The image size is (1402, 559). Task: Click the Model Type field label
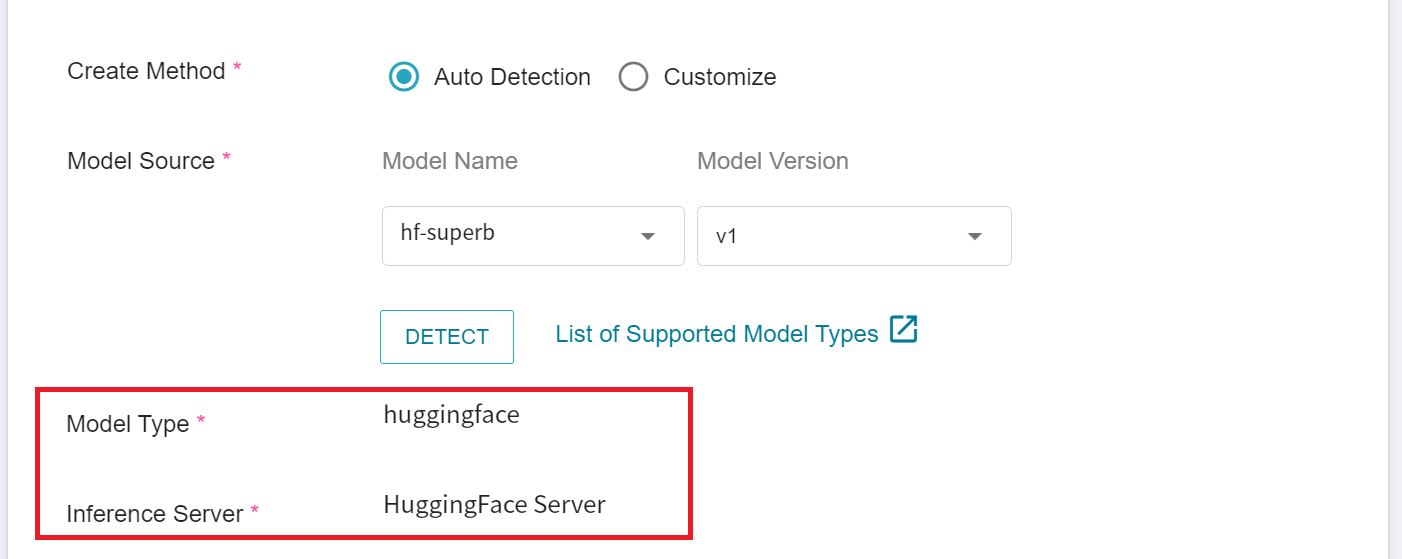tap(128, 424)
